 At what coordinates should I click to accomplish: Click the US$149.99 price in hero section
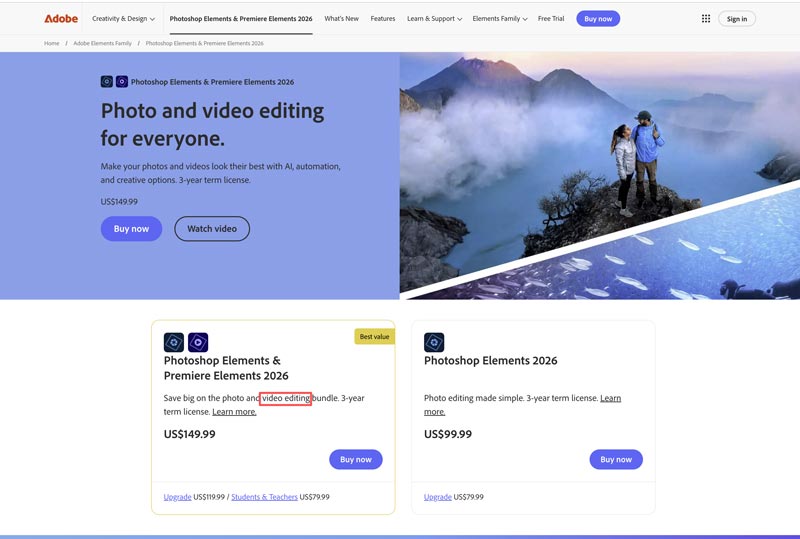point(119,202)
